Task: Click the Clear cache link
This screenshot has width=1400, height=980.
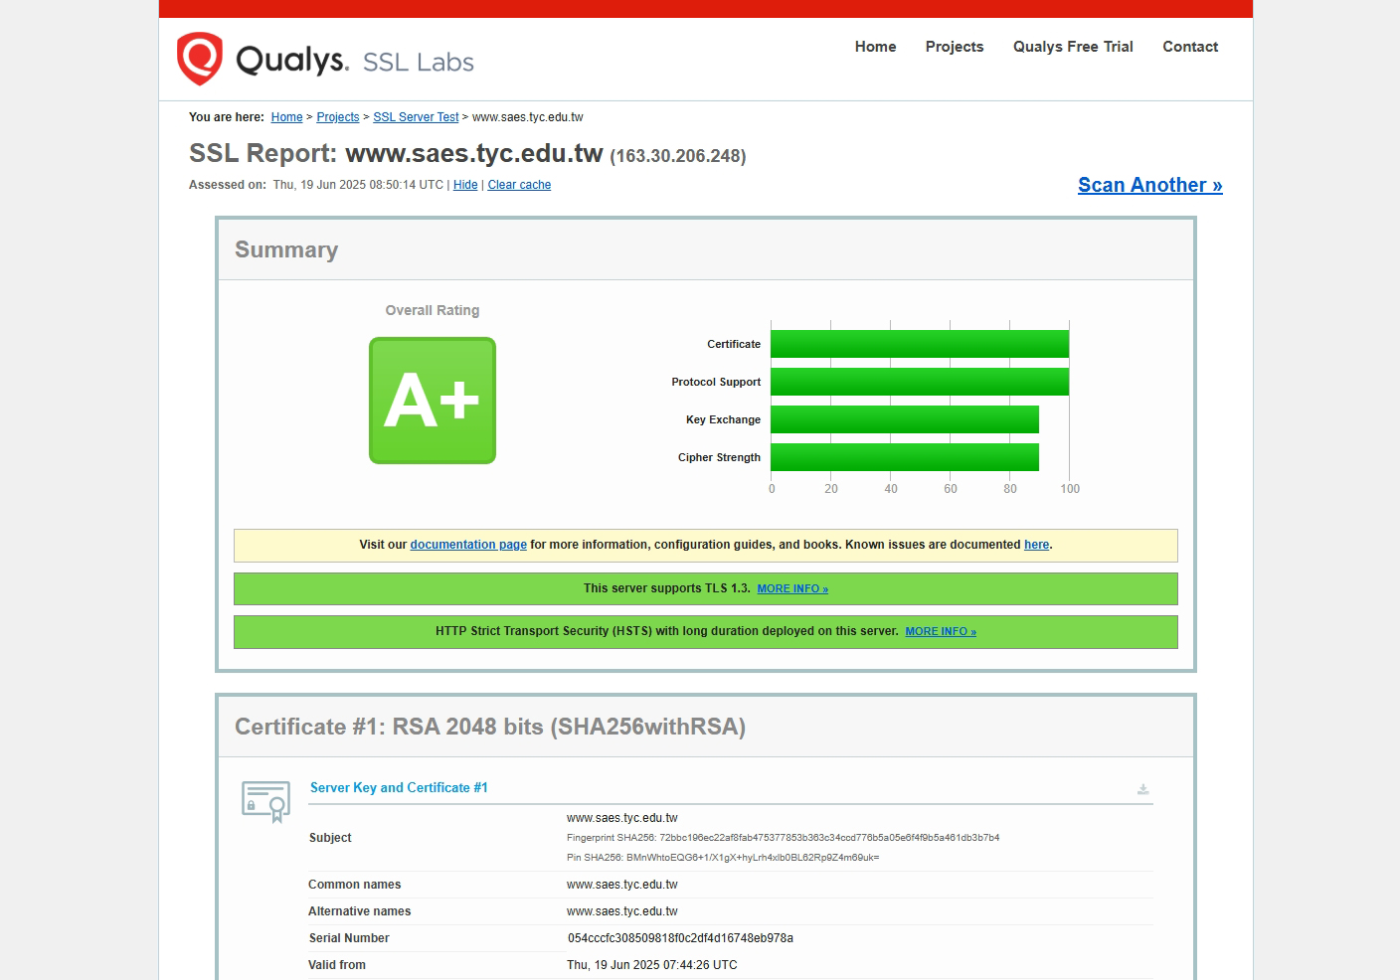Action: [x=519, y=185]
